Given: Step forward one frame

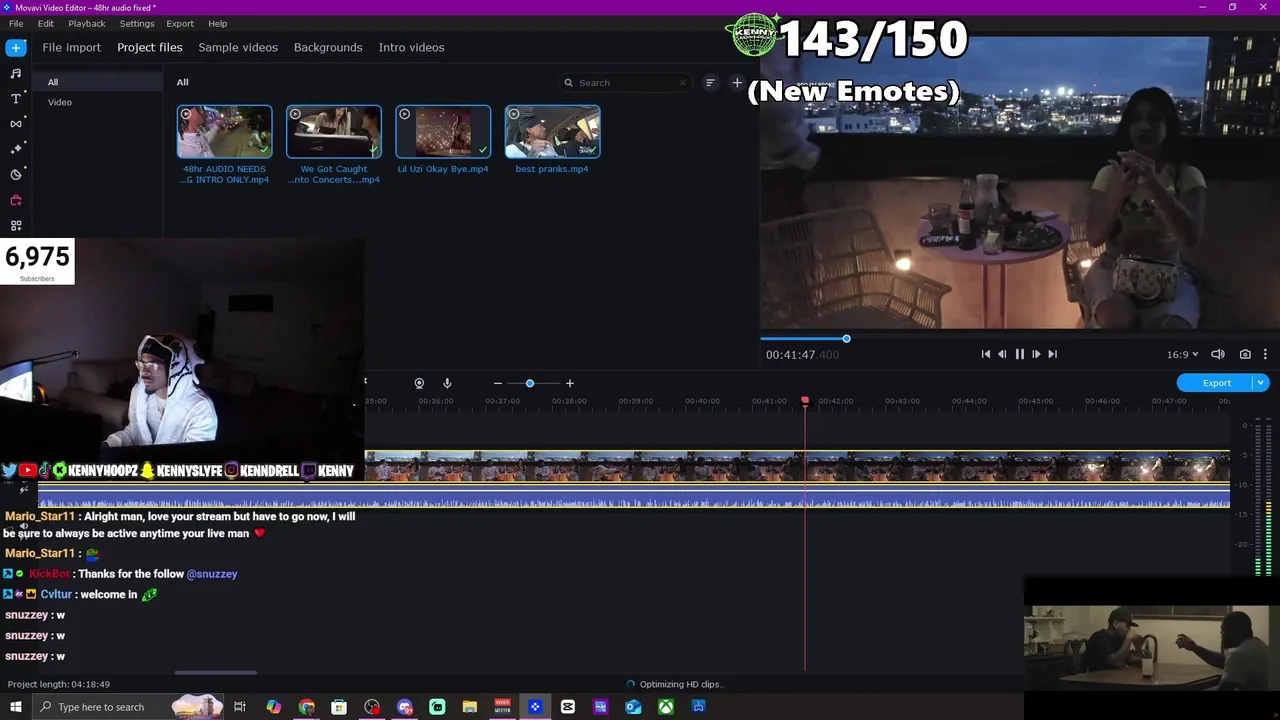Looking at the screenshot, I should 1036,354.
